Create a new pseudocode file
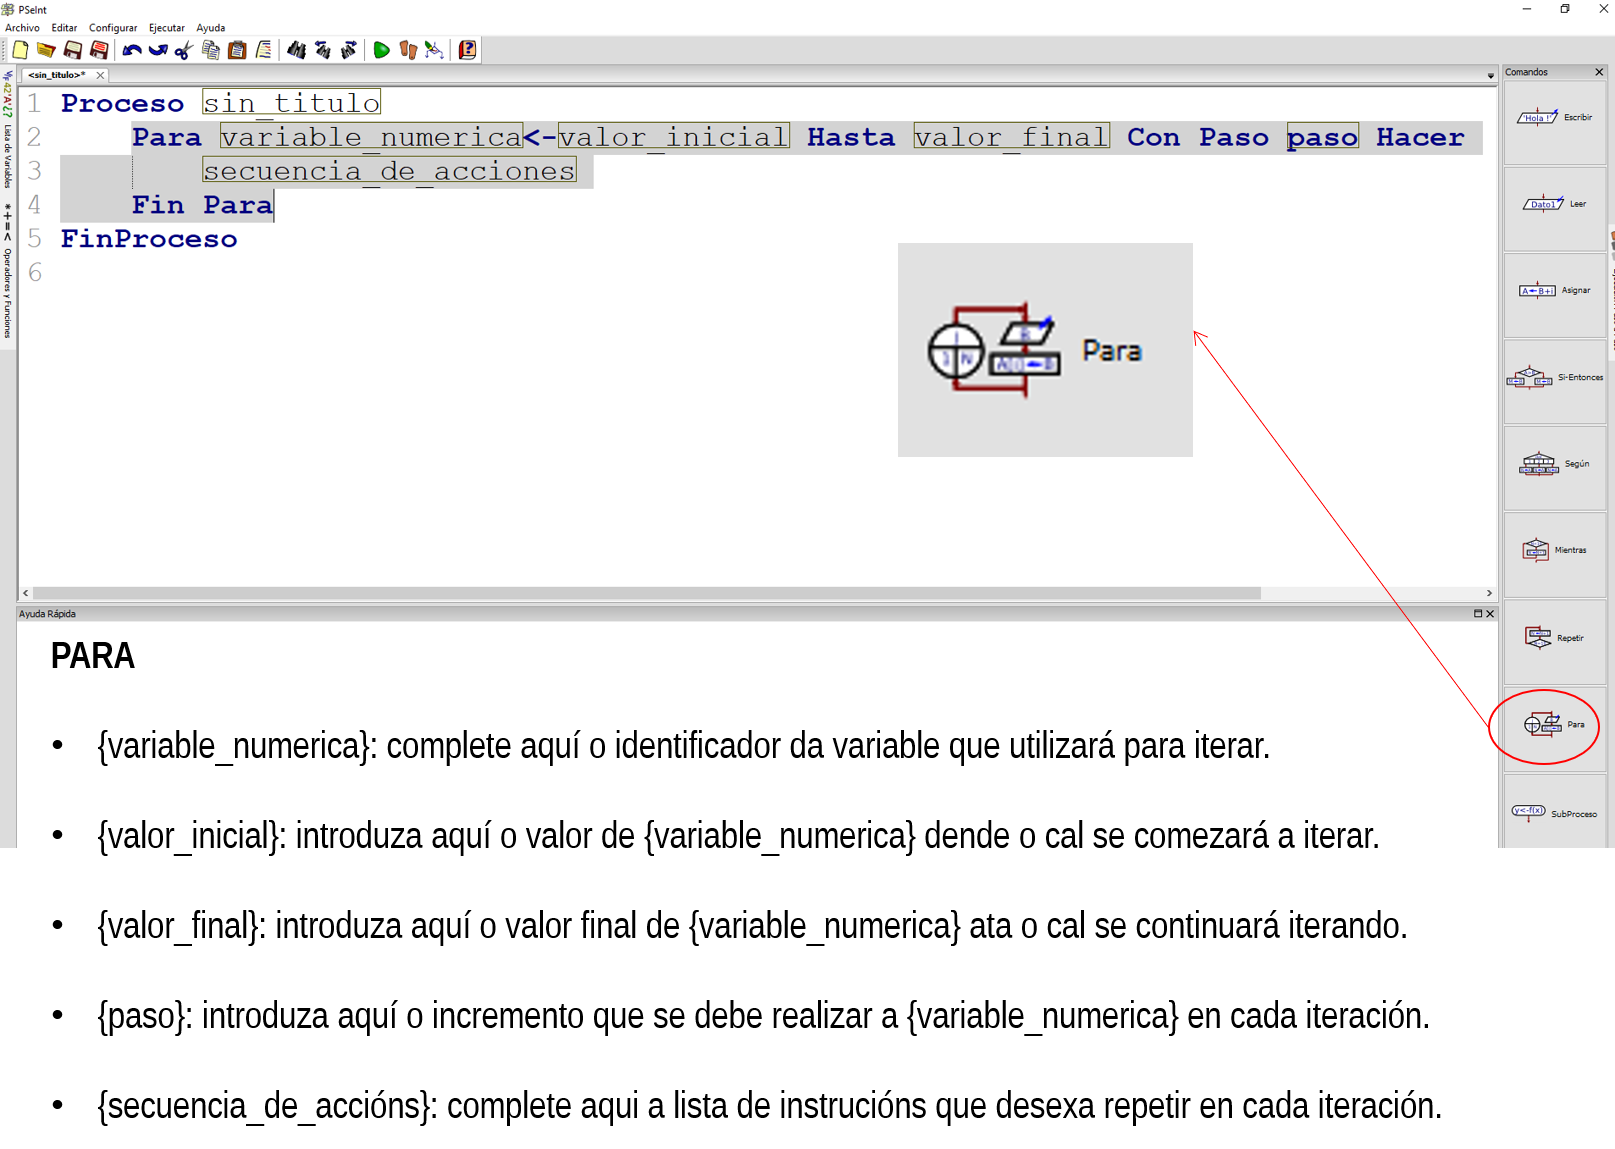1615x1149 pixels. tap(18, 49)
